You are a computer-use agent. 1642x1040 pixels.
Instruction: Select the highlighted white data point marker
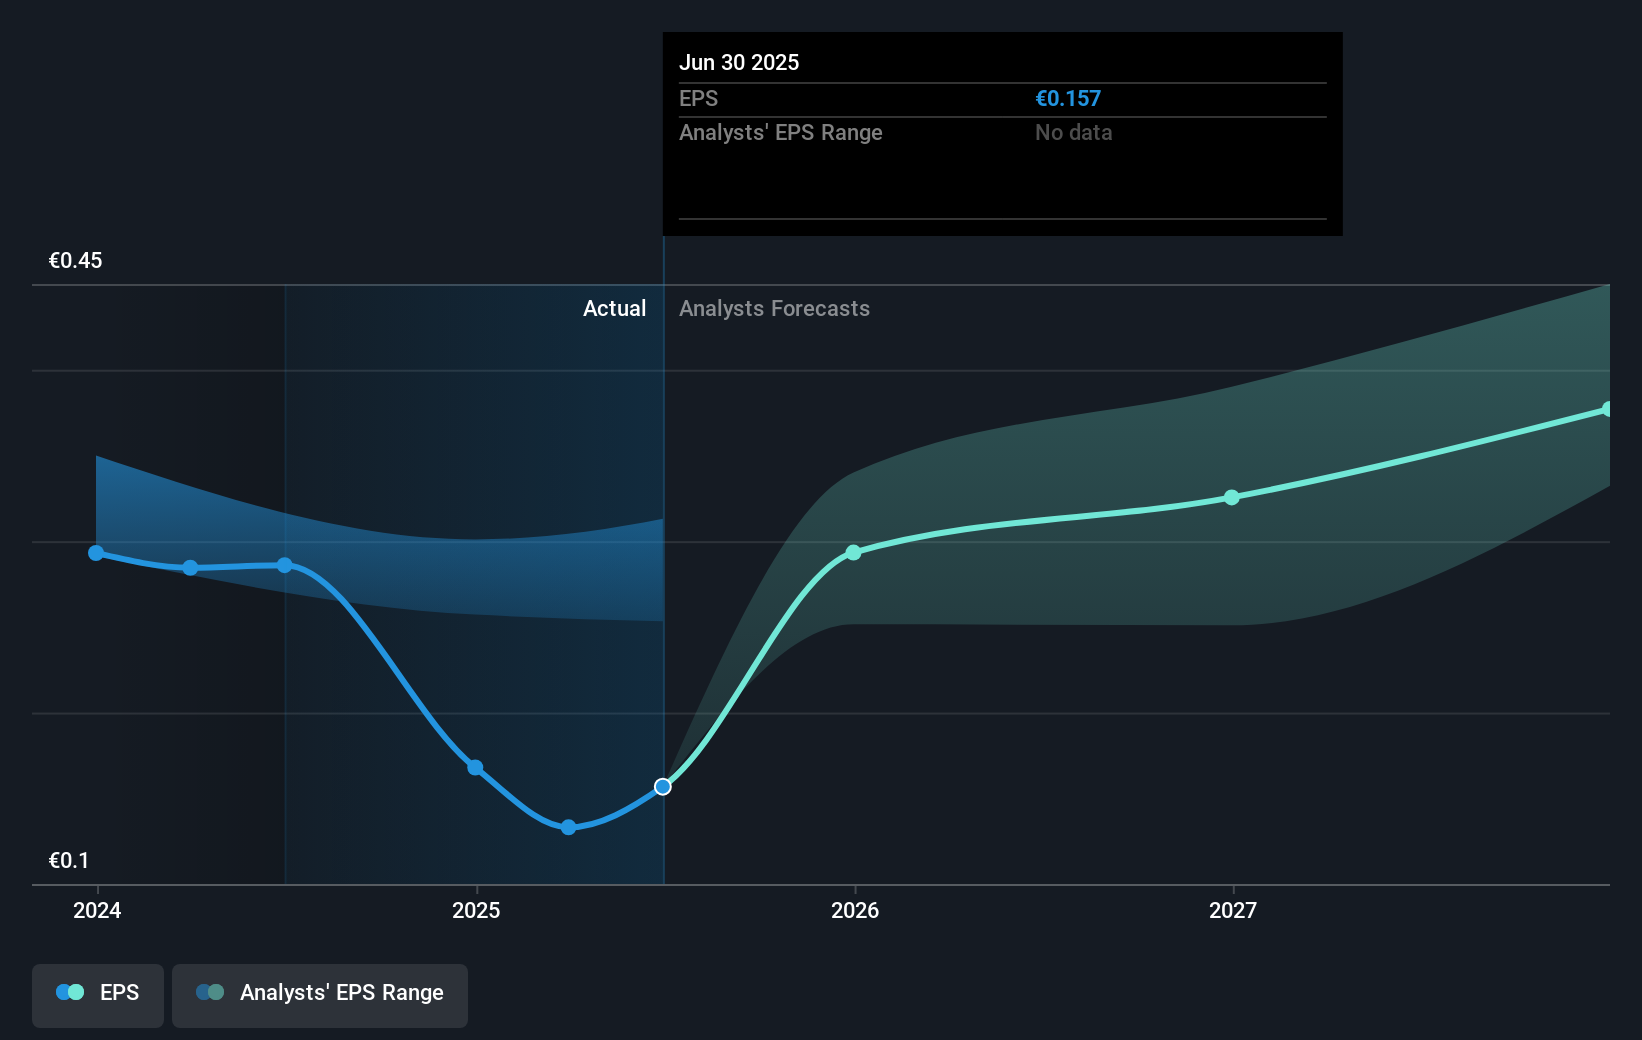662,786
